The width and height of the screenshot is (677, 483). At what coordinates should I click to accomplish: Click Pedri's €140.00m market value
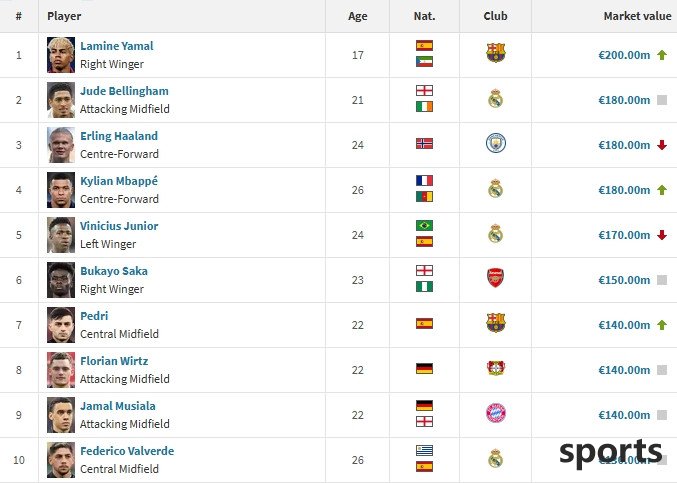coord(624,325)
